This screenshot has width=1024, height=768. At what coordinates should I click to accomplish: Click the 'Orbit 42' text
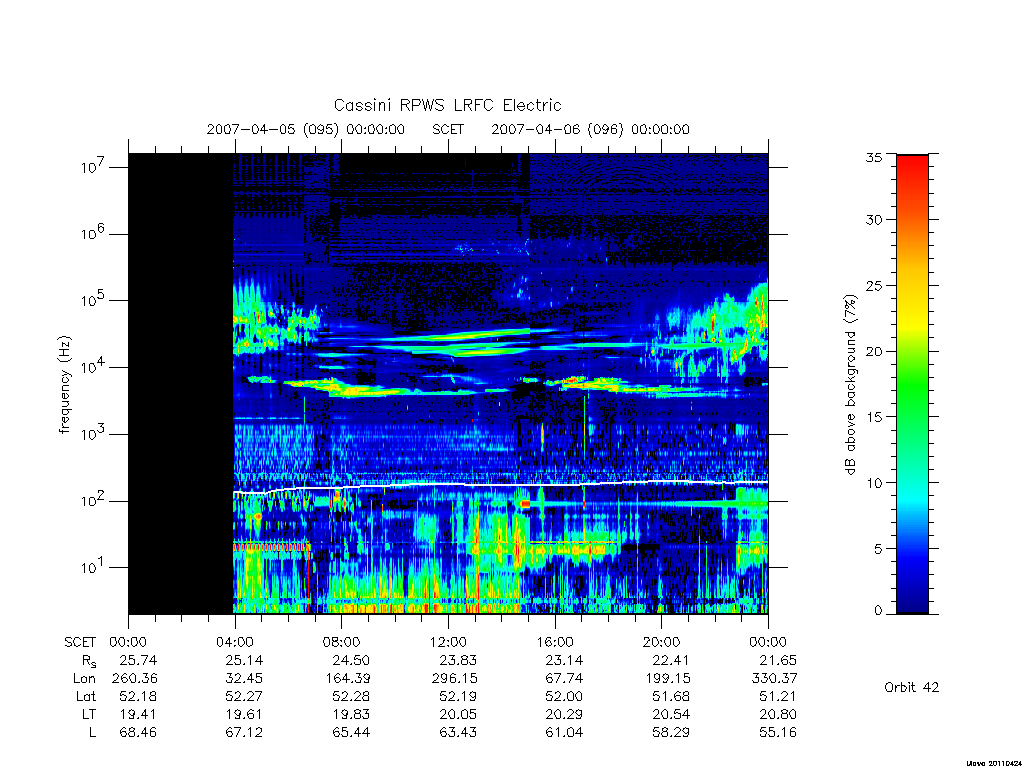912,687
